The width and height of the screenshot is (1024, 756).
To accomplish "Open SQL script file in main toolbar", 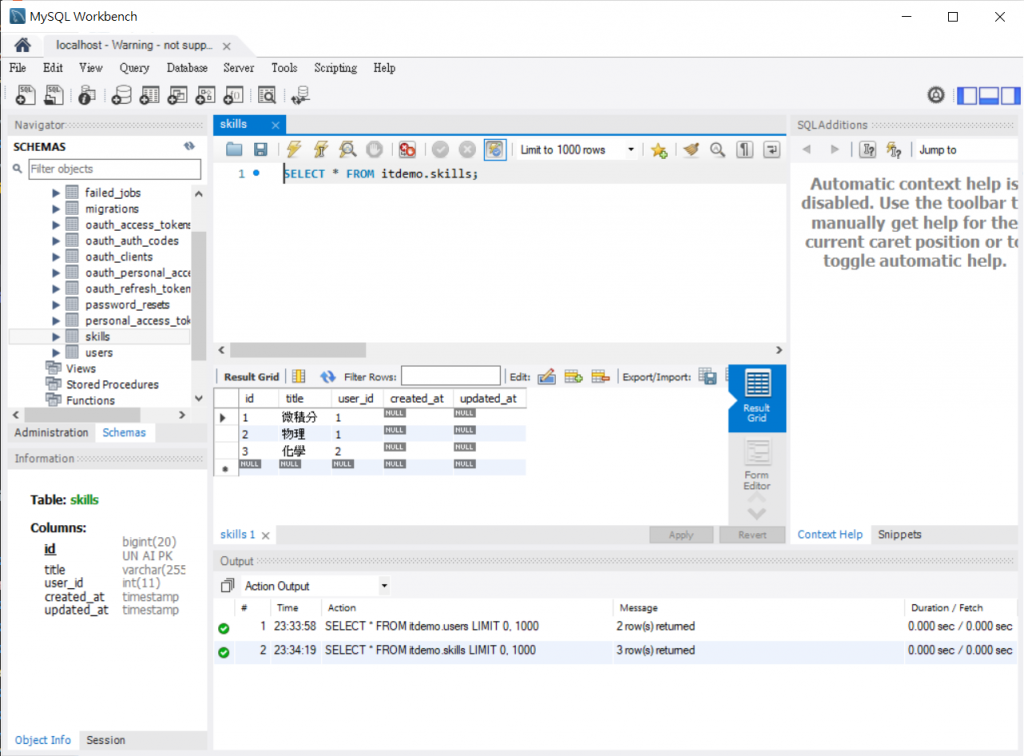I will tap(54, 95).
